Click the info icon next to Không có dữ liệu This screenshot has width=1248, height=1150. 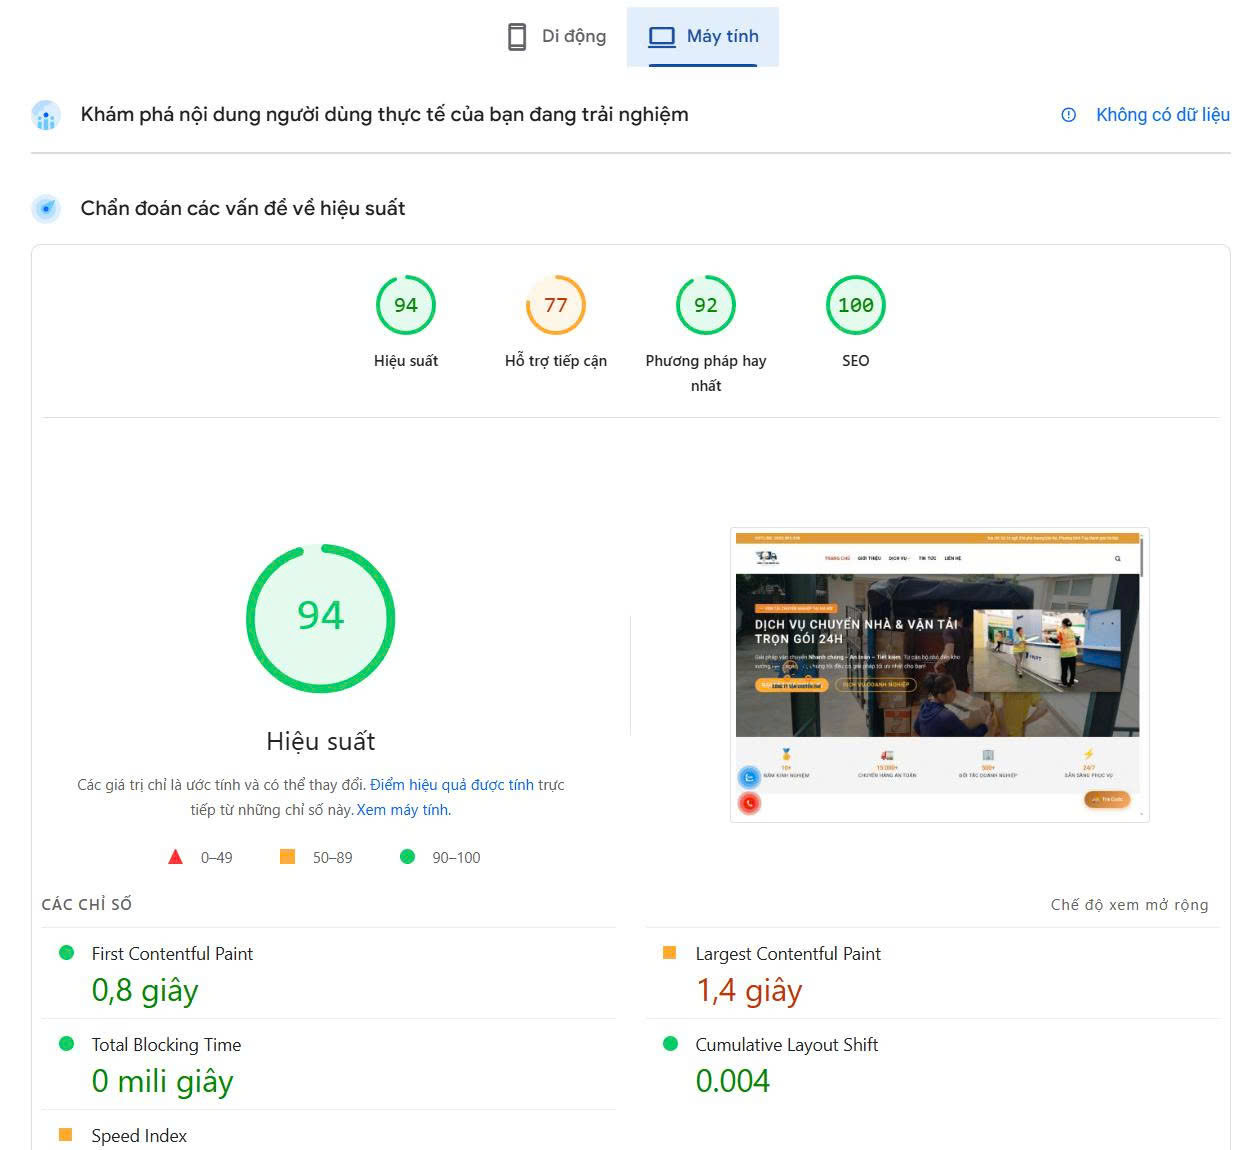coord(1066,115)
